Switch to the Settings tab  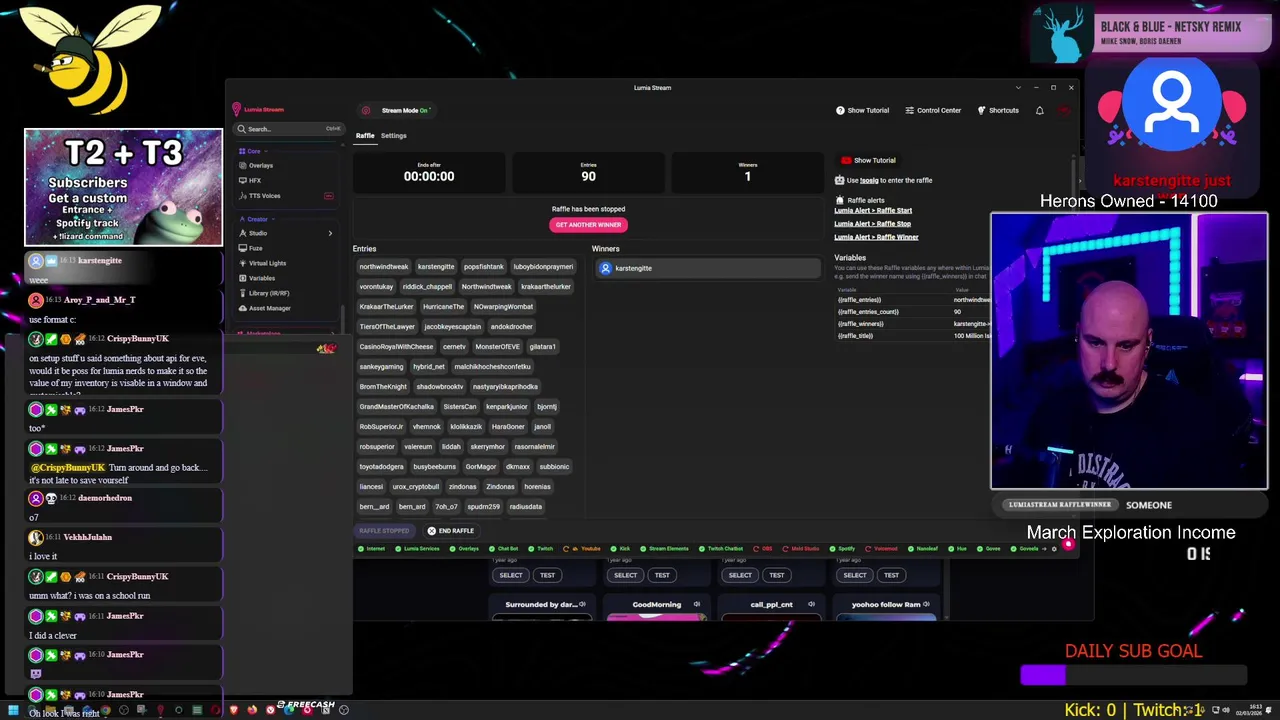pyautogui.click(x=393, y=135)
